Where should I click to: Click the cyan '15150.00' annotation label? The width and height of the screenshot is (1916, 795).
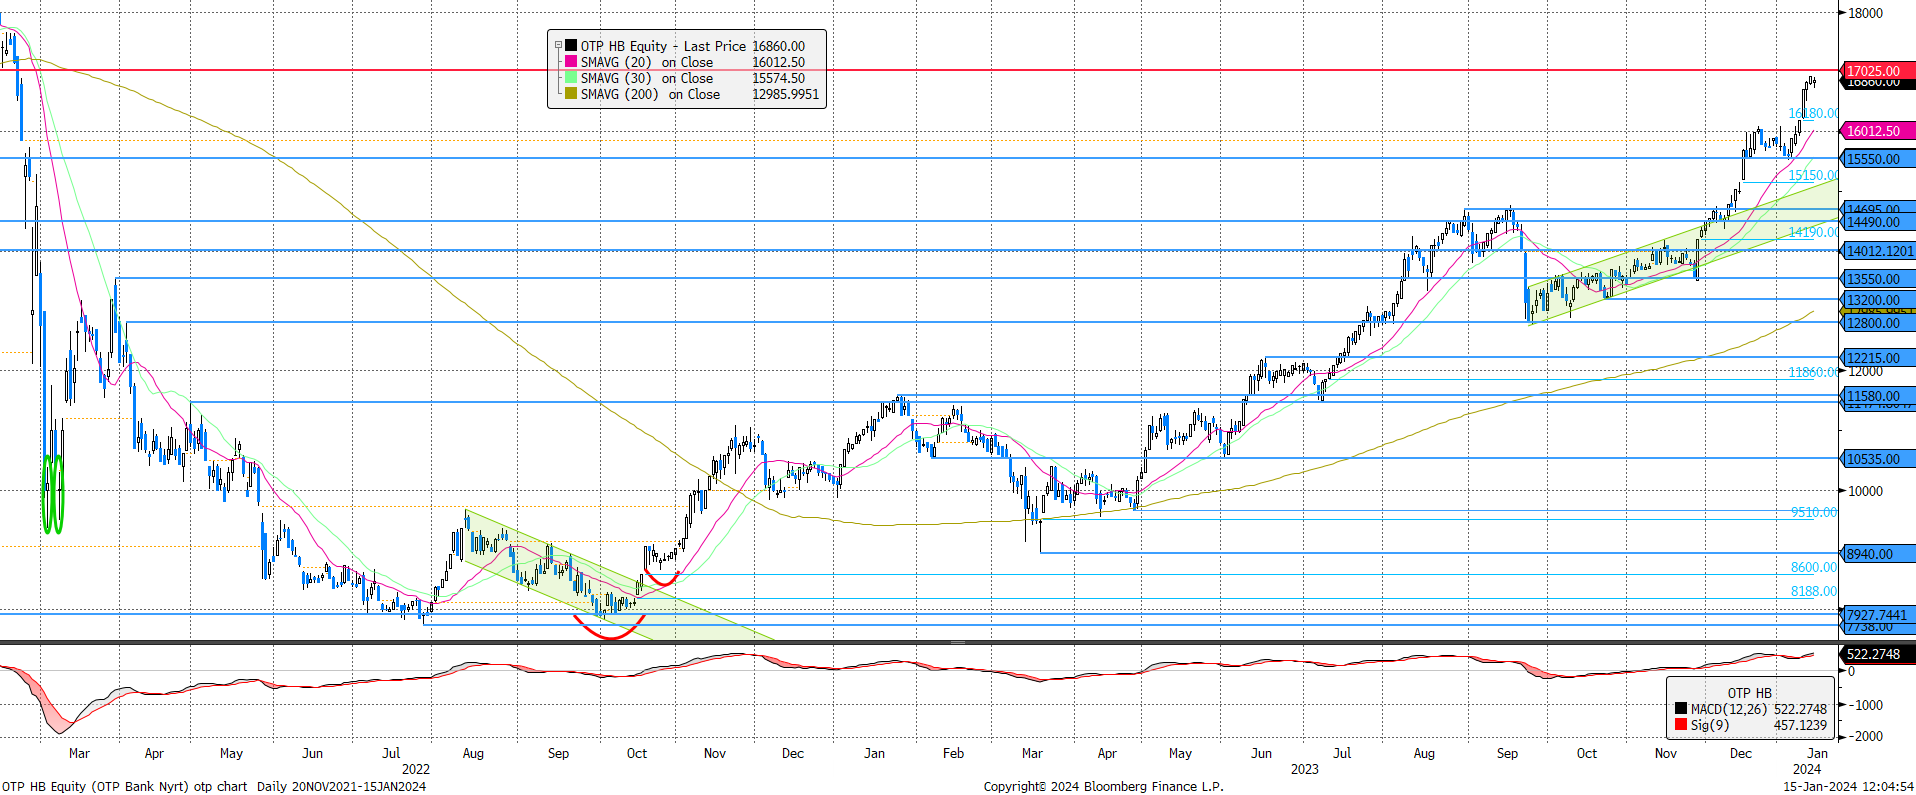pos(1813,175)
